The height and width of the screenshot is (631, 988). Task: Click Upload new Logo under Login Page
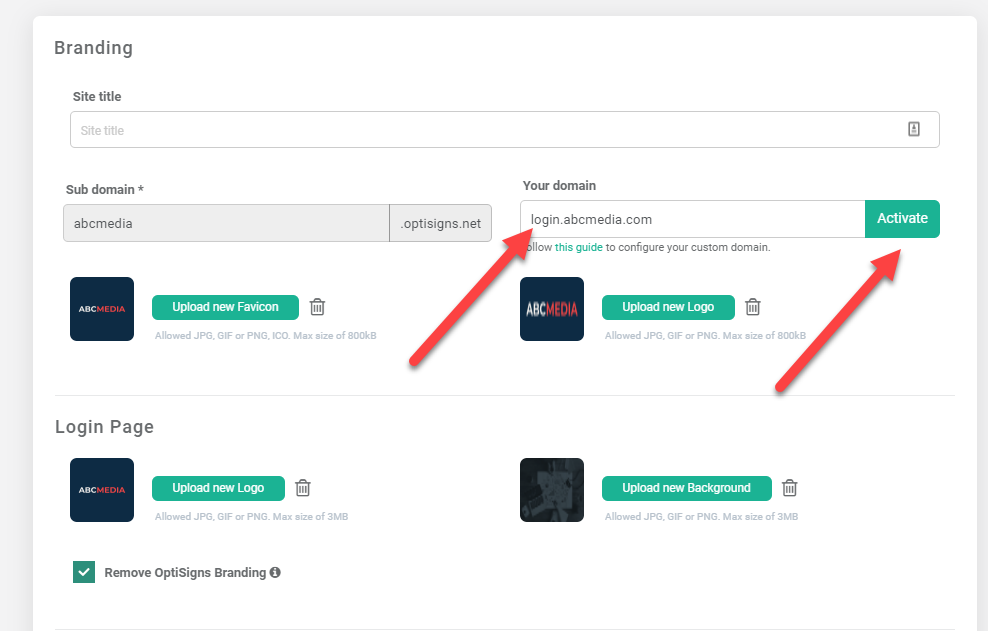[218, 488]
